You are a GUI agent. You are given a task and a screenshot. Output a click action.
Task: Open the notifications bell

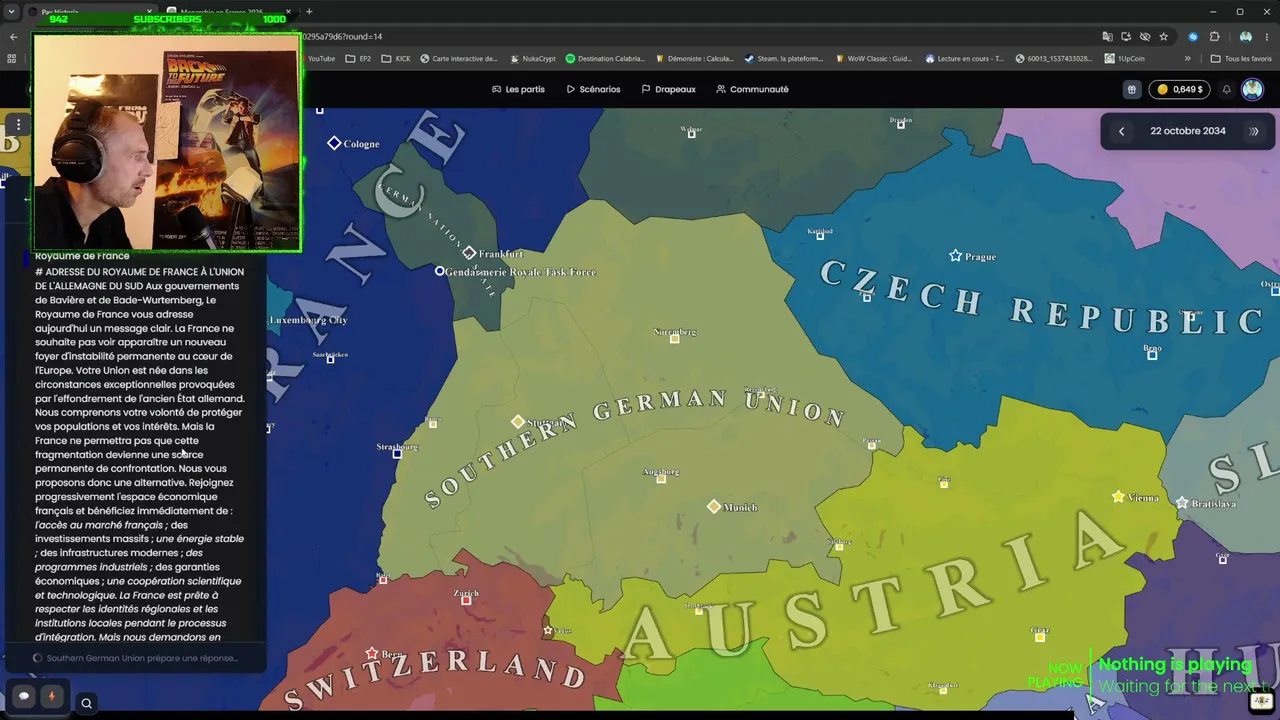[1227, 89]
